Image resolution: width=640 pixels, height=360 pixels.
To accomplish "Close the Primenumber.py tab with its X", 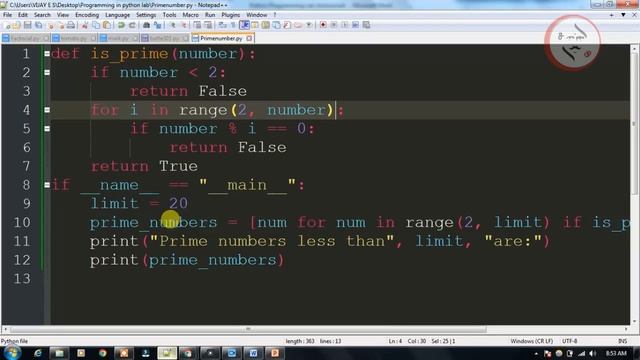I will (249, 38).
